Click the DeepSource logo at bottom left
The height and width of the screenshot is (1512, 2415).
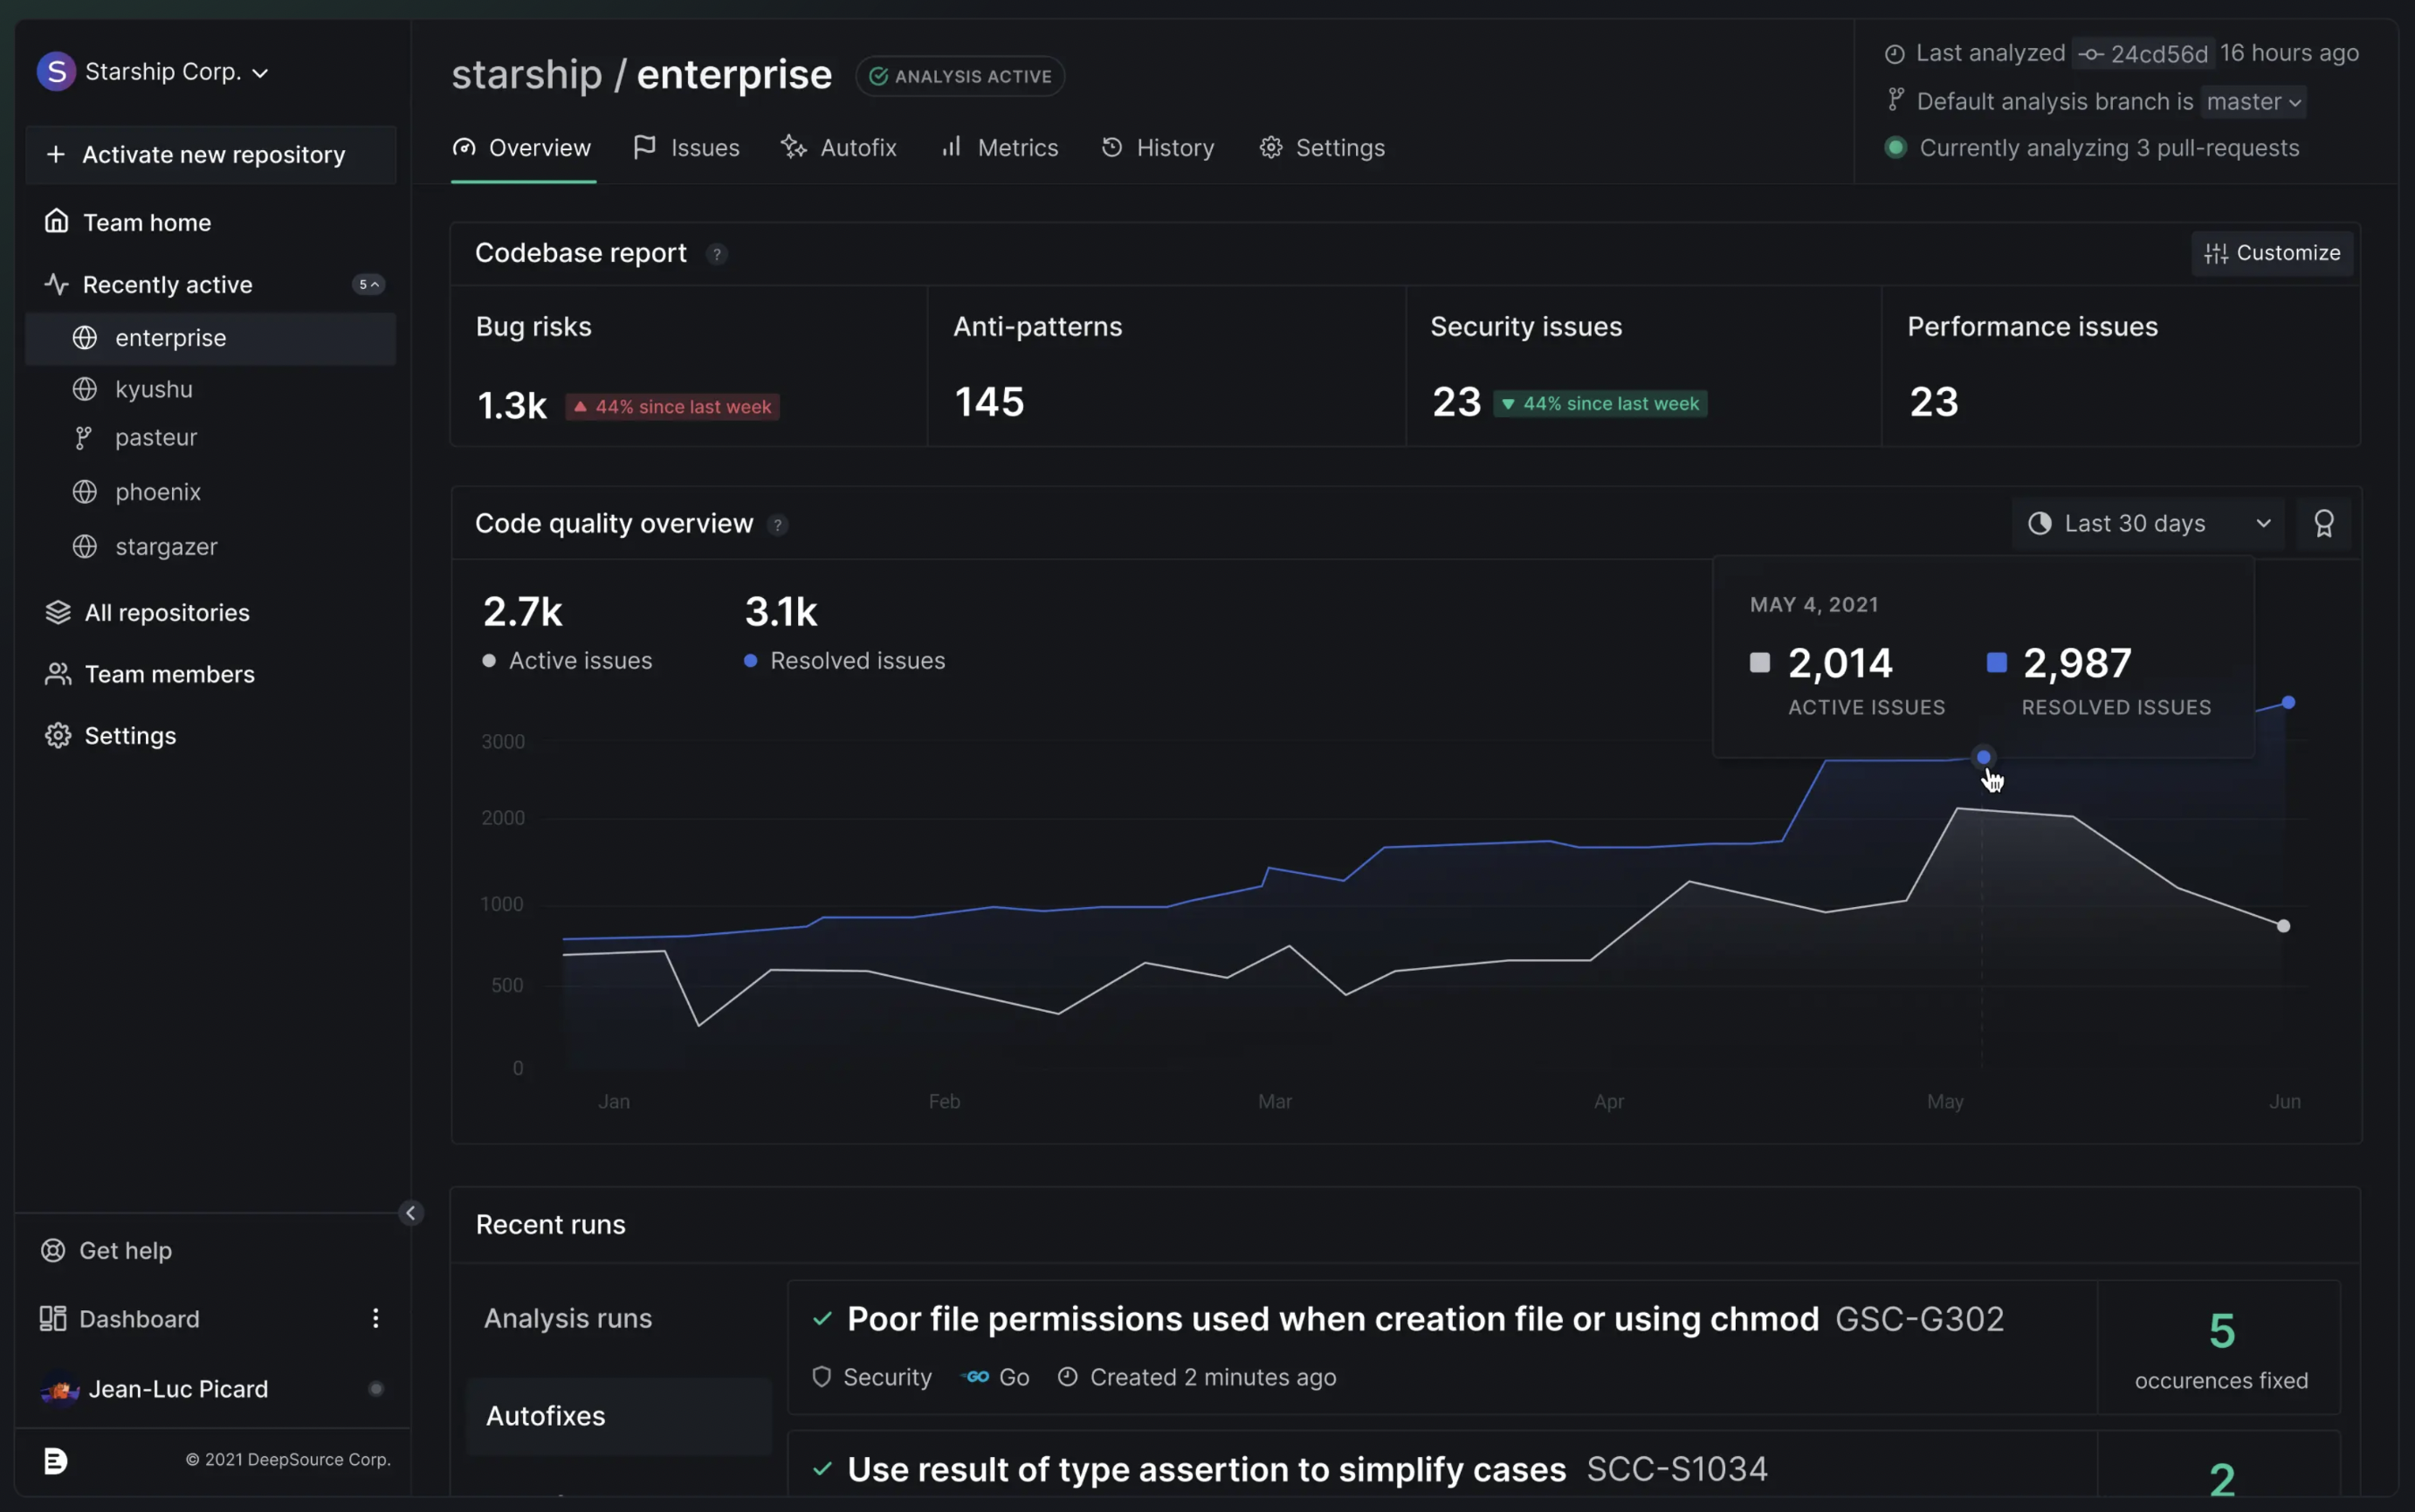pyautogui.click(x=55, y=1460)
